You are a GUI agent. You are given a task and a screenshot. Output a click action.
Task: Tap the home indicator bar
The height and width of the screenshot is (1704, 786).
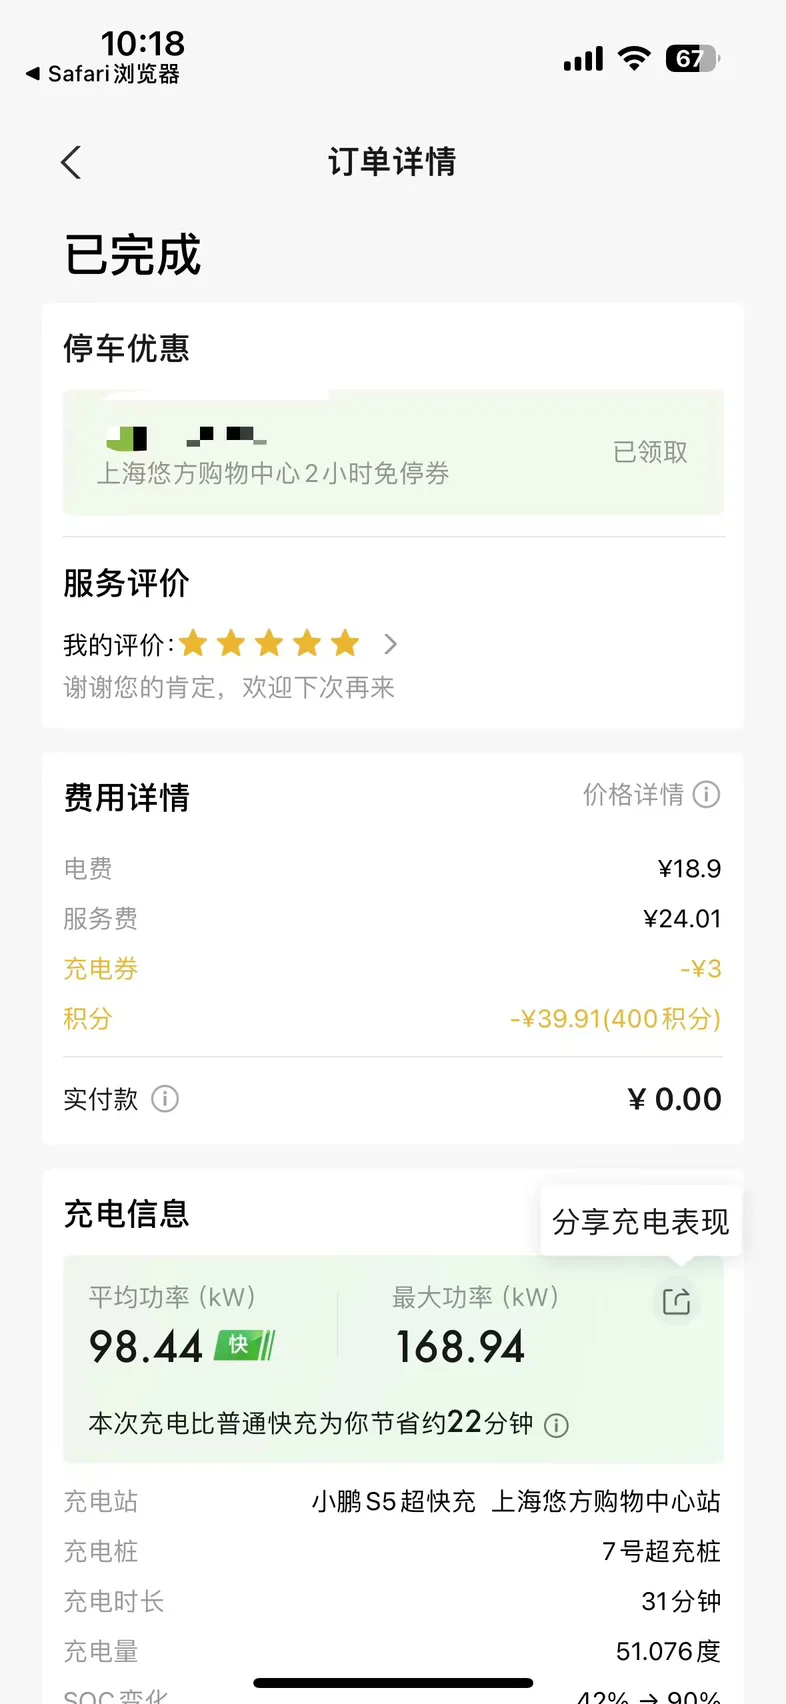[393, 1683]
